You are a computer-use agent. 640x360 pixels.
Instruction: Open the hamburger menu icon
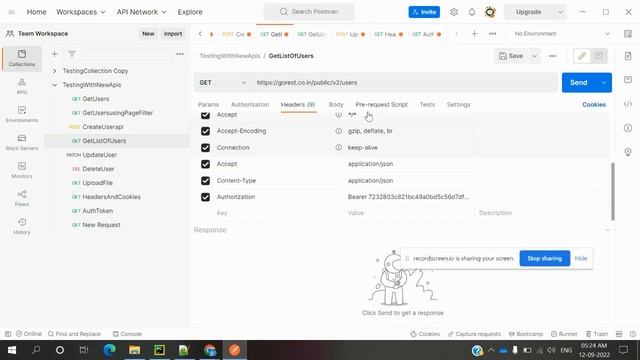[x=11, y=12]
